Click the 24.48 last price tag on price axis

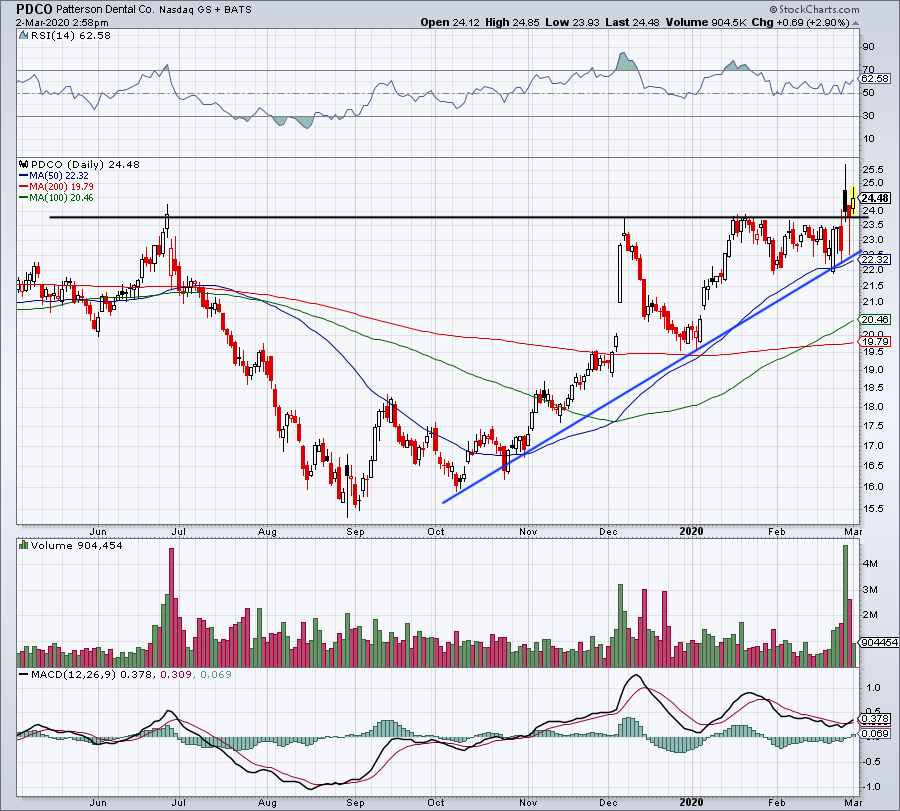point(875,198)
